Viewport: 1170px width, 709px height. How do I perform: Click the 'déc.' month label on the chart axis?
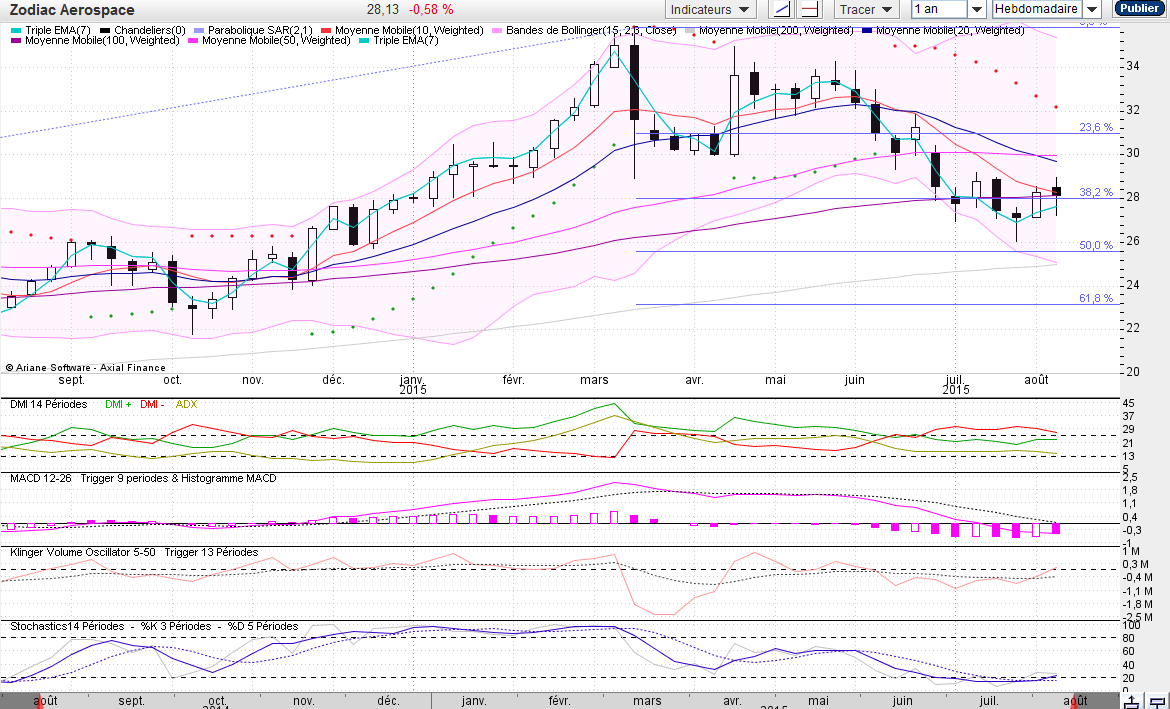click(333, 380)
